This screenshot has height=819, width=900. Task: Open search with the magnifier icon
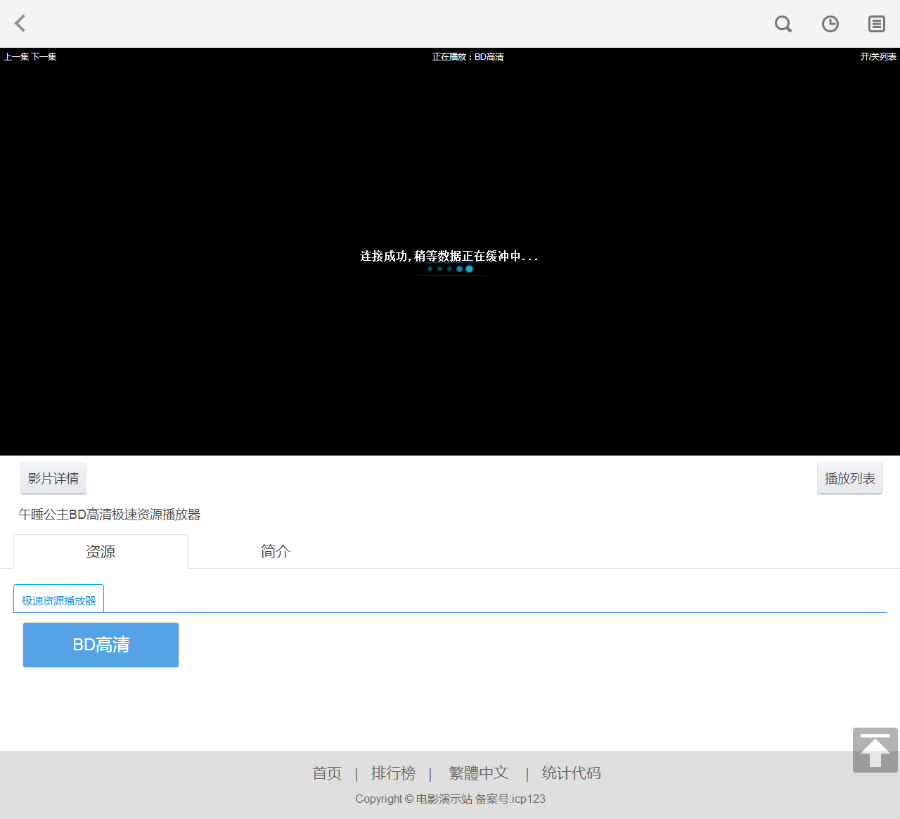[783, 24]
